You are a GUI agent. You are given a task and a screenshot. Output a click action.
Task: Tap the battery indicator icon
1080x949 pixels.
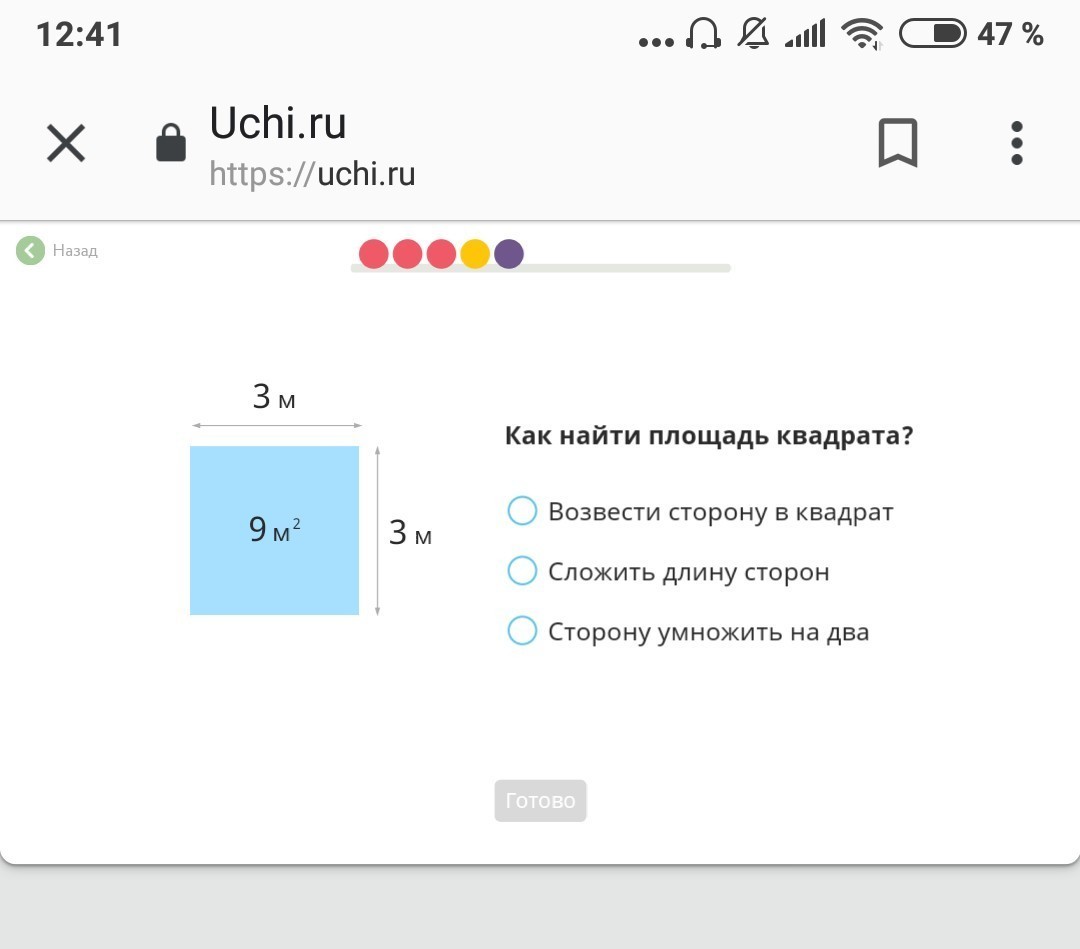pyautogui.click(x=933, y=34)
